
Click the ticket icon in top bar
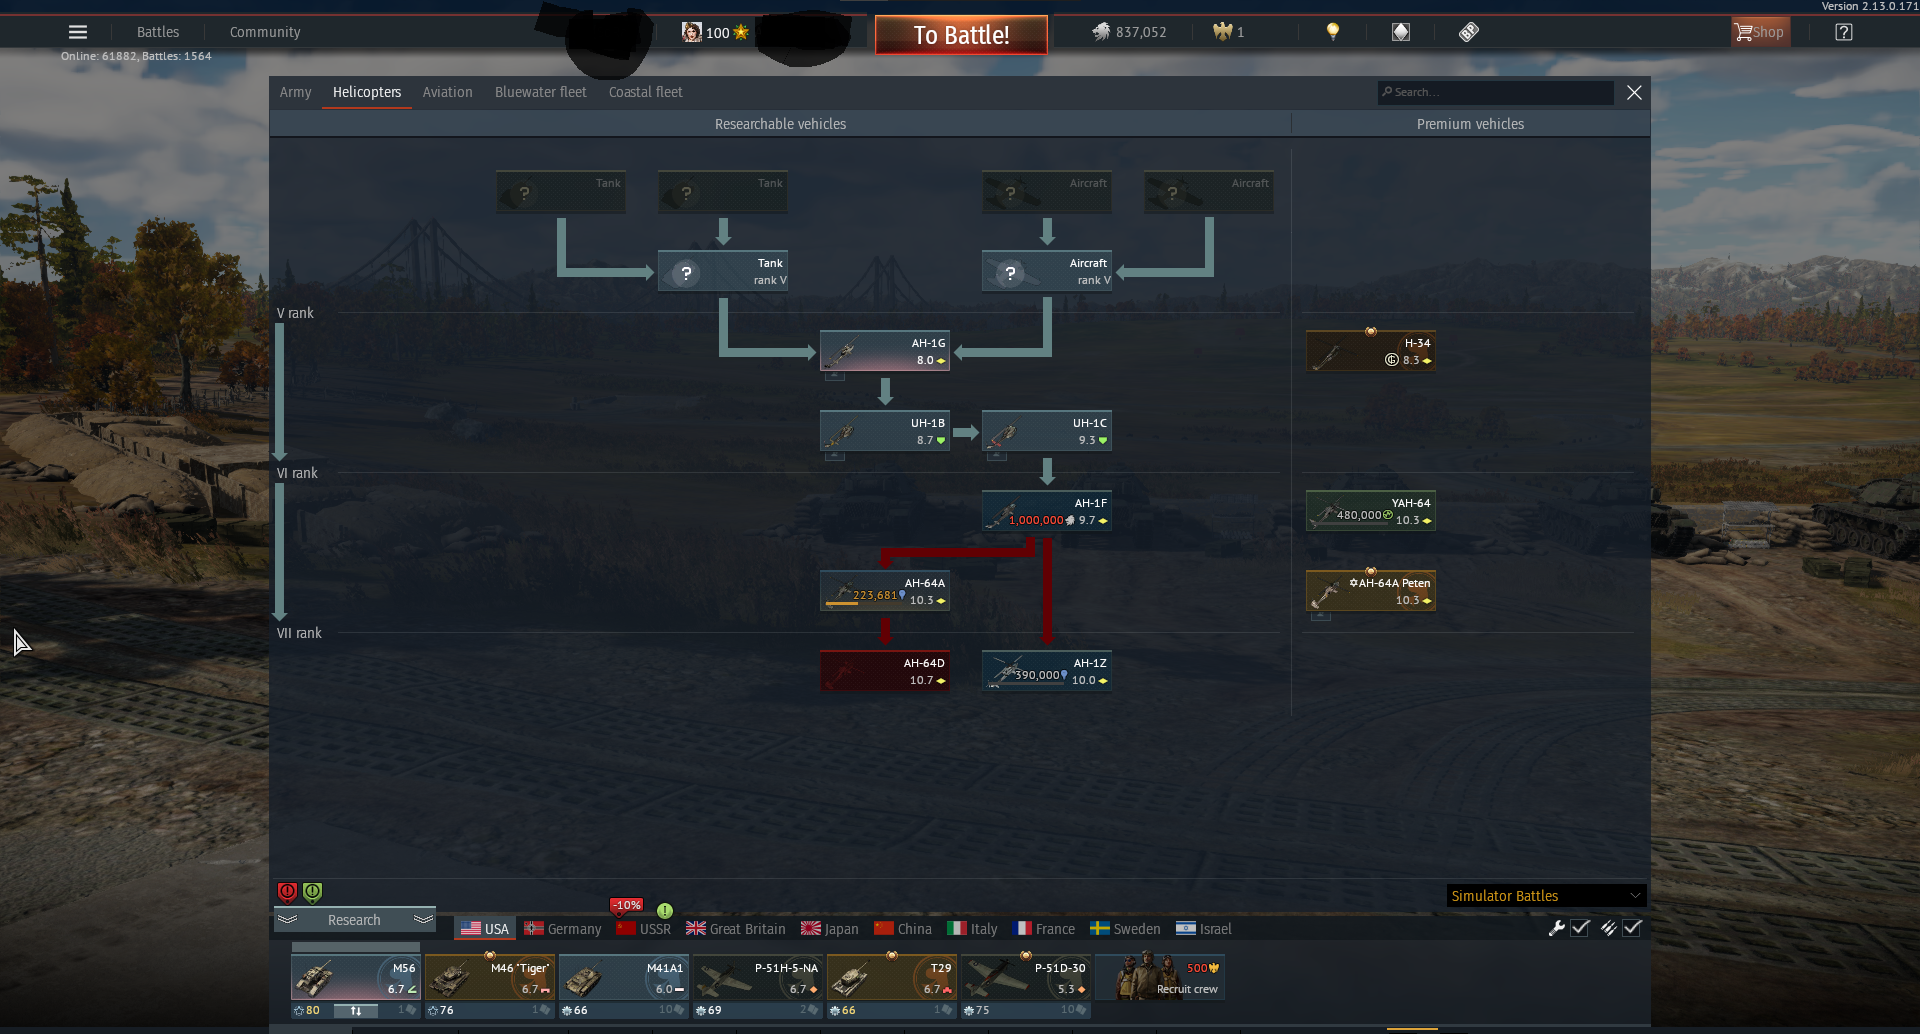[1468, 32]
